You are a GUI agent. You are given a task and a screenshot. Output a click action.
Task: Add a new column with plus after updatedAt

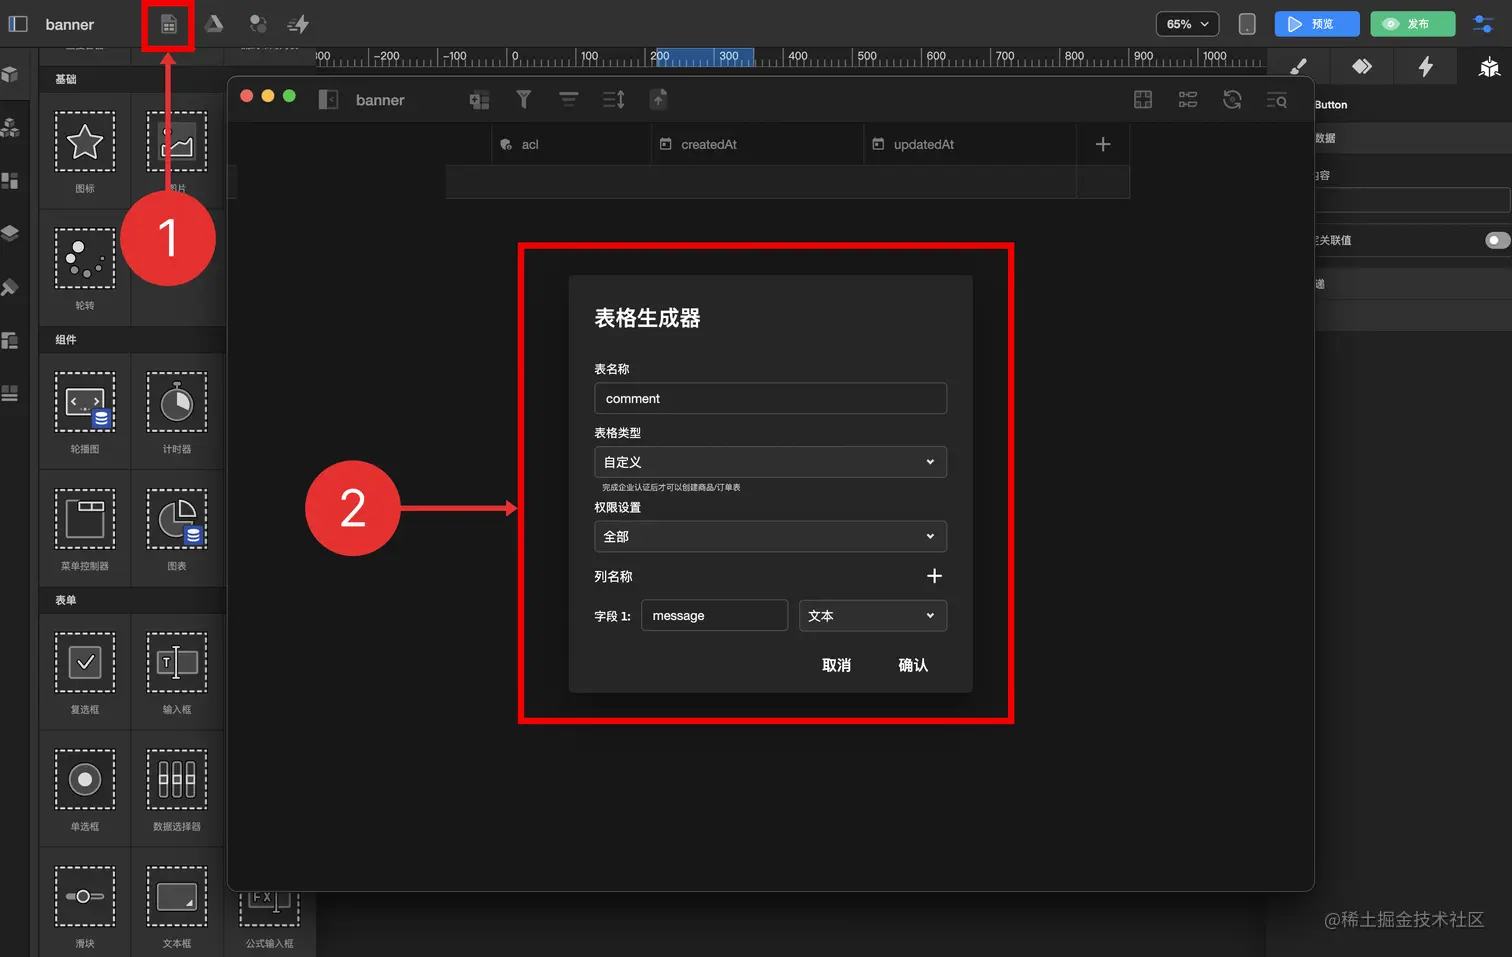[1103, 144]
